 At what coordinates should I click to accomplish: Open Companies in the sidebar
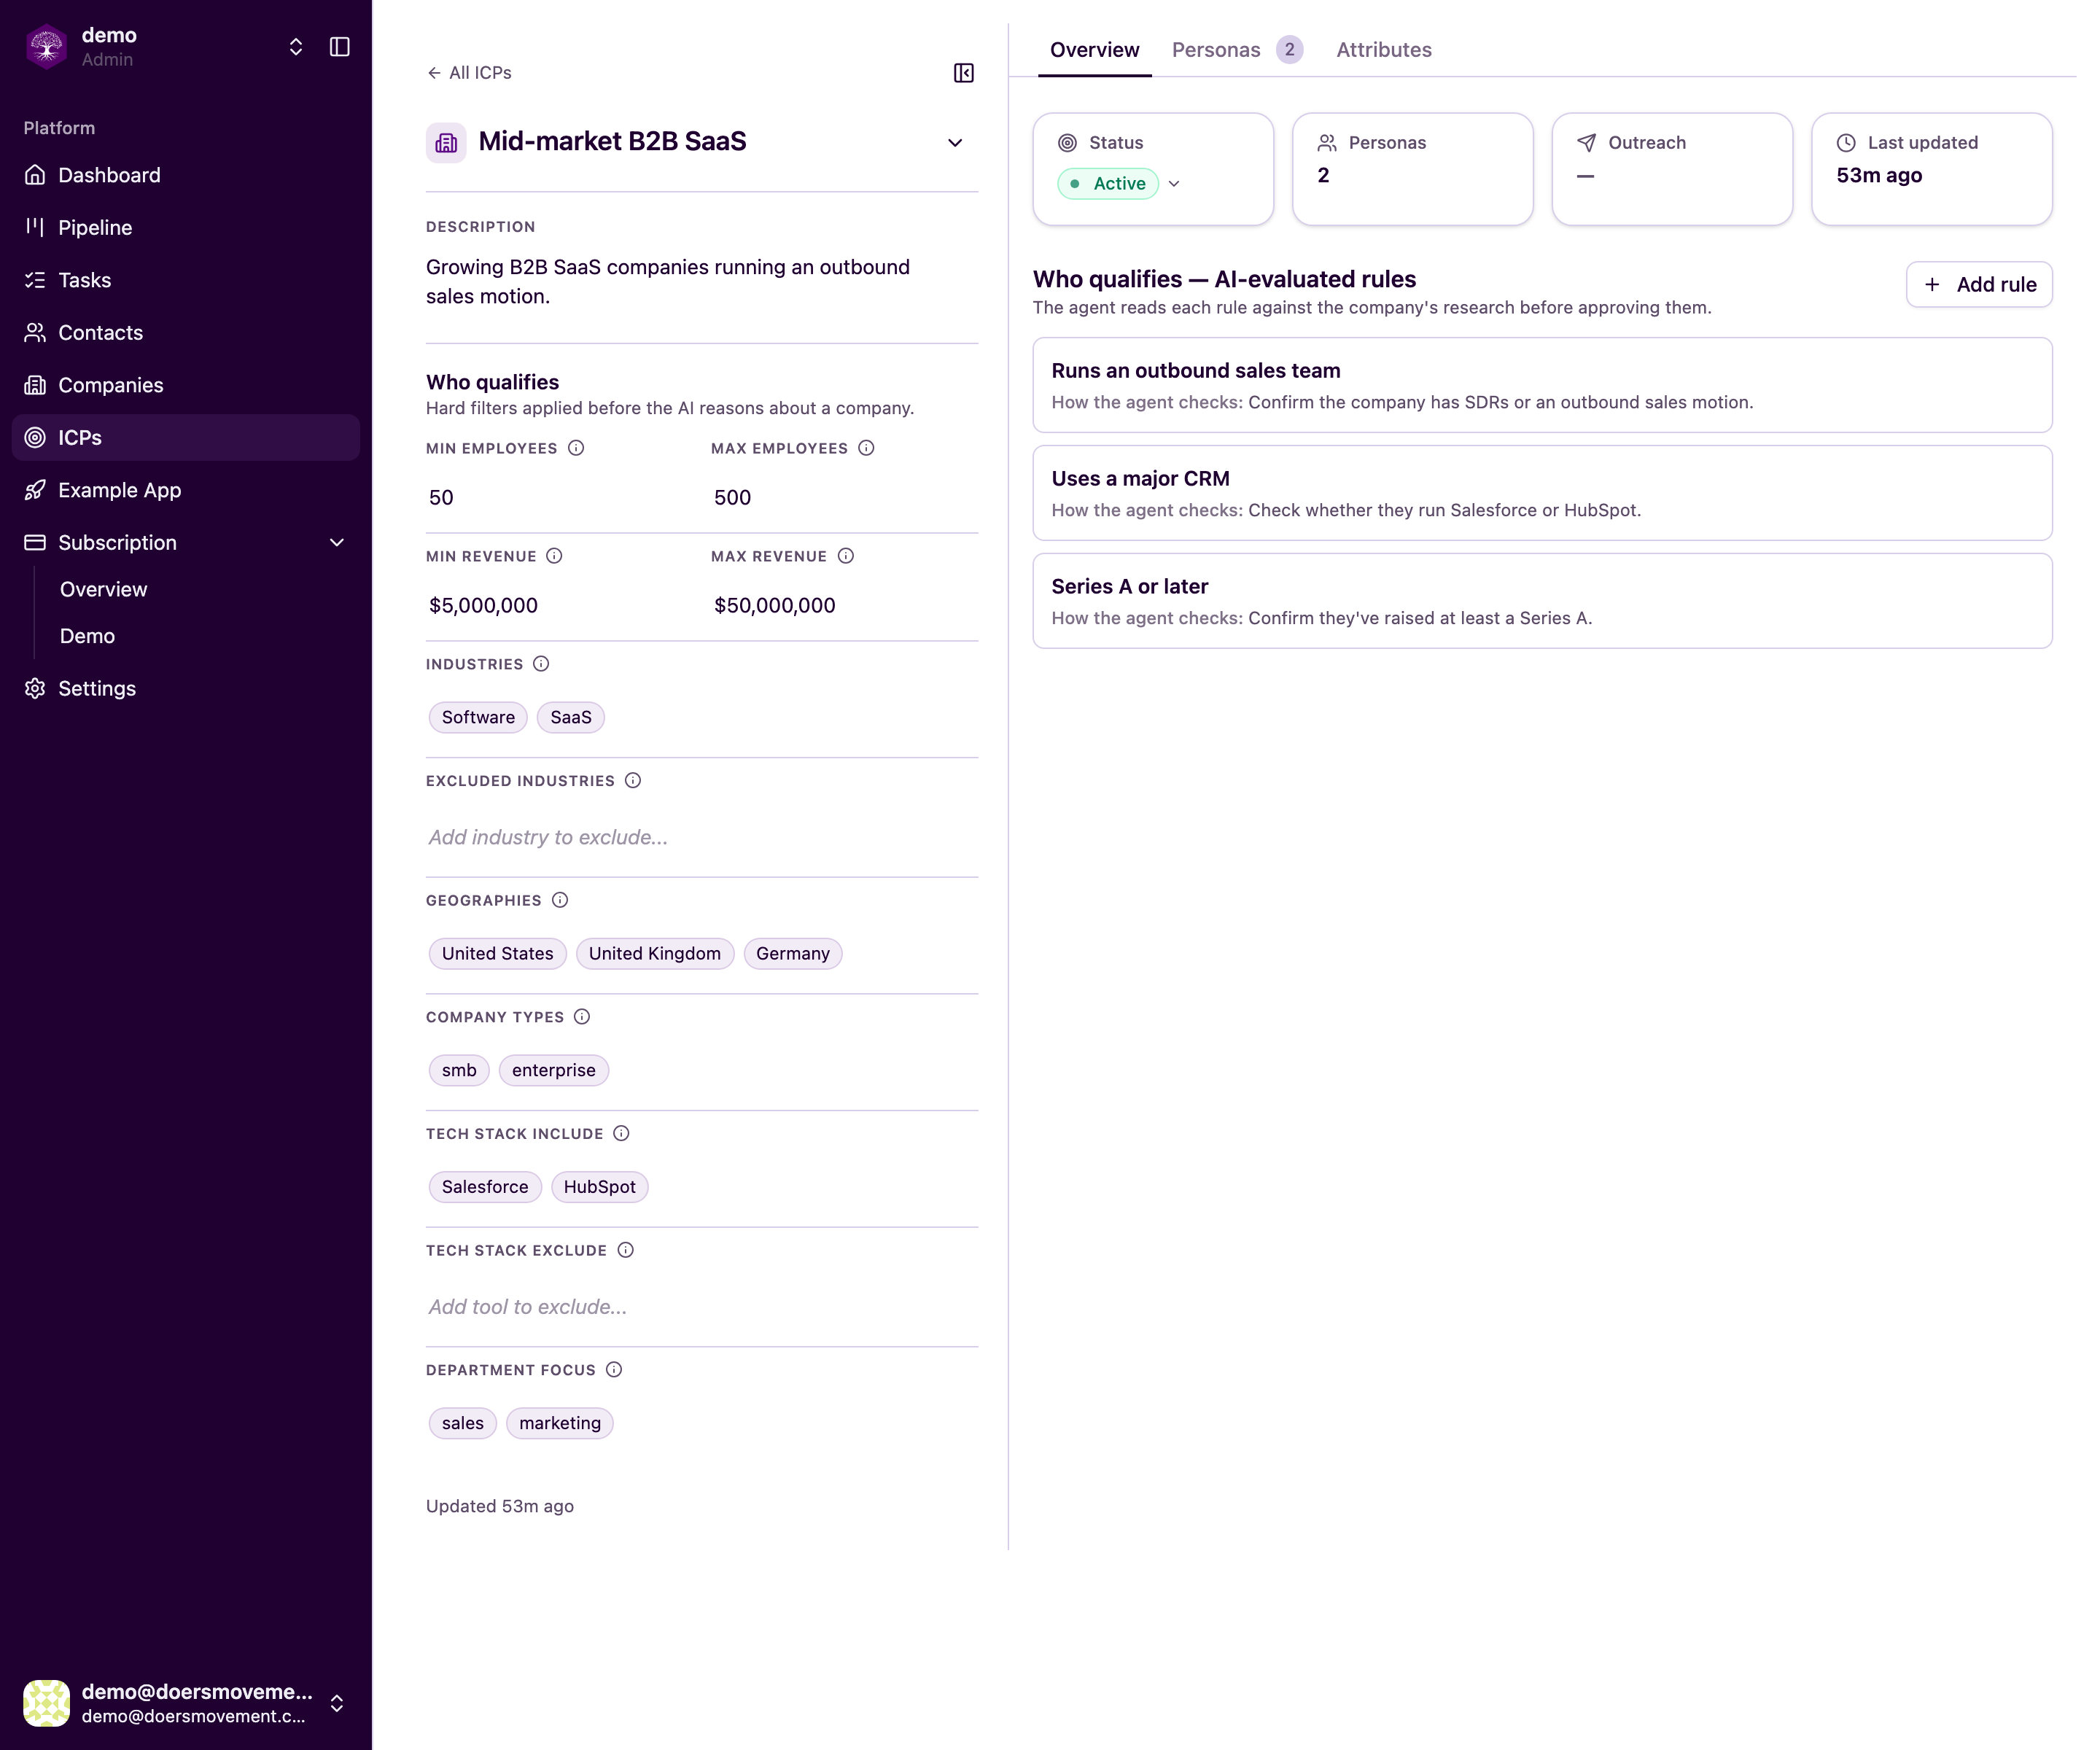186,385
